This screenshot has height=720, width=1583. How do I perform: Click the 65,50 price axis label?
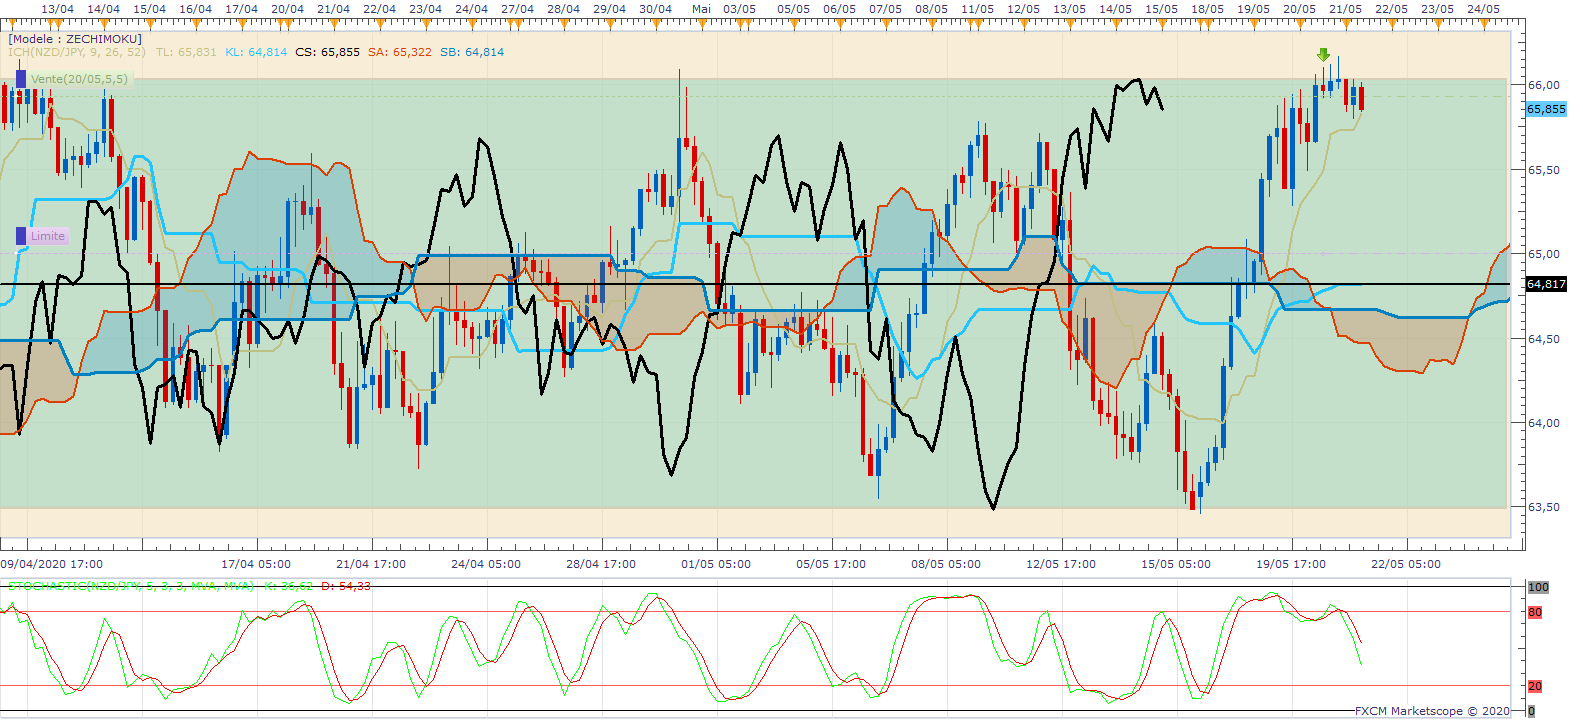[1544, 170]
